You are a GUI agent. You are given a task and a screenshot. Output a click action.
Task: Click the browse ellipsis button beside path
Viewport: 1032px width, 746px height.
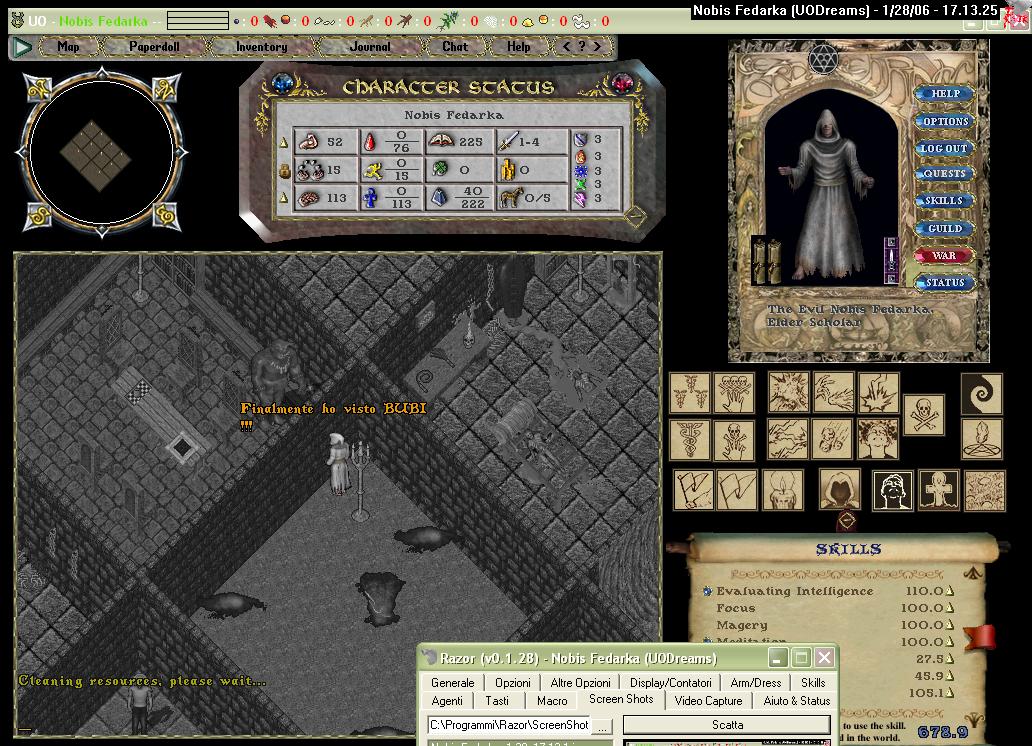click(602, 726)
